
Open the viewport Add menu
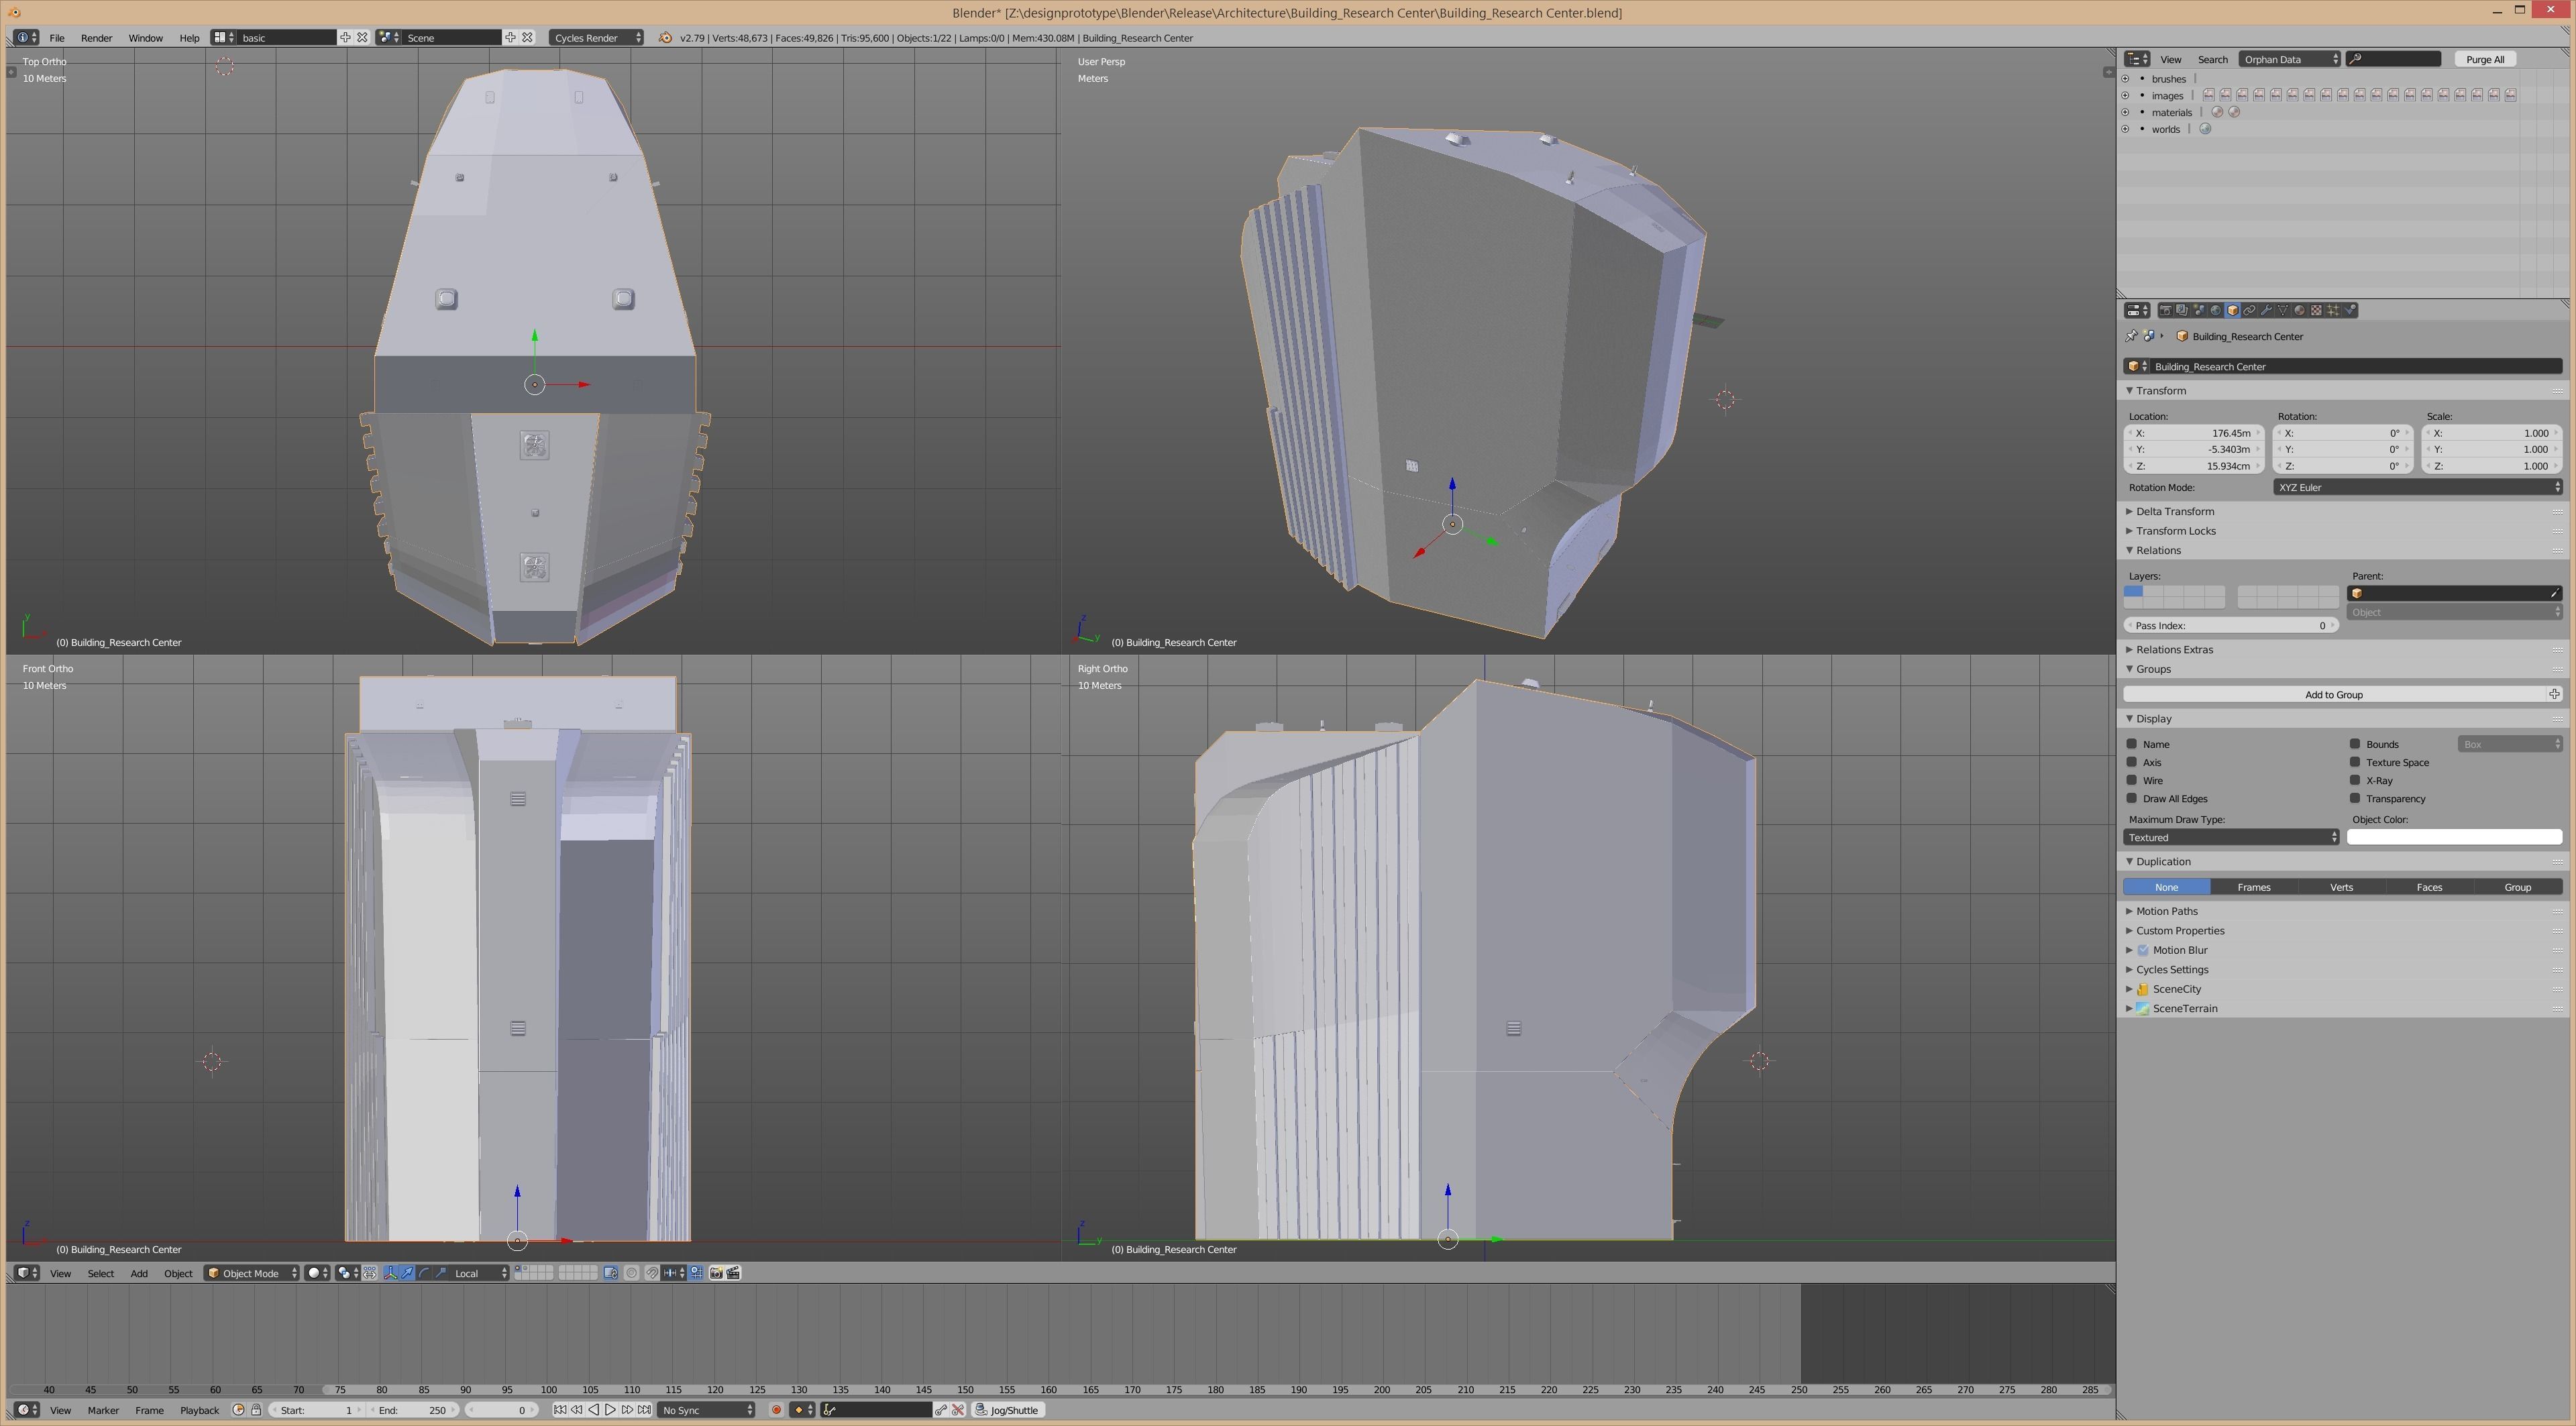(x=139, y=1273)
